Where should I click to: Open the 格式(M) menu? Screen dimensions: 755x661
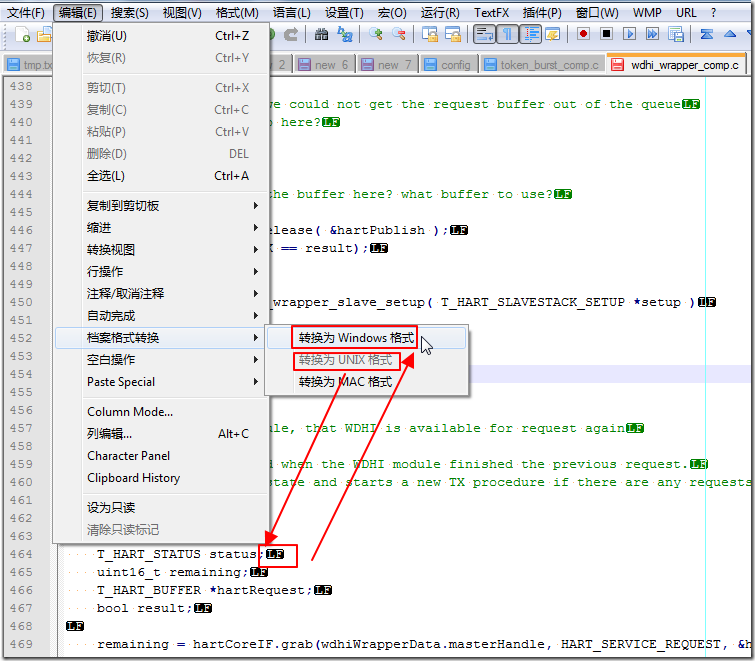pyautogui.click(x=237, y=13)
